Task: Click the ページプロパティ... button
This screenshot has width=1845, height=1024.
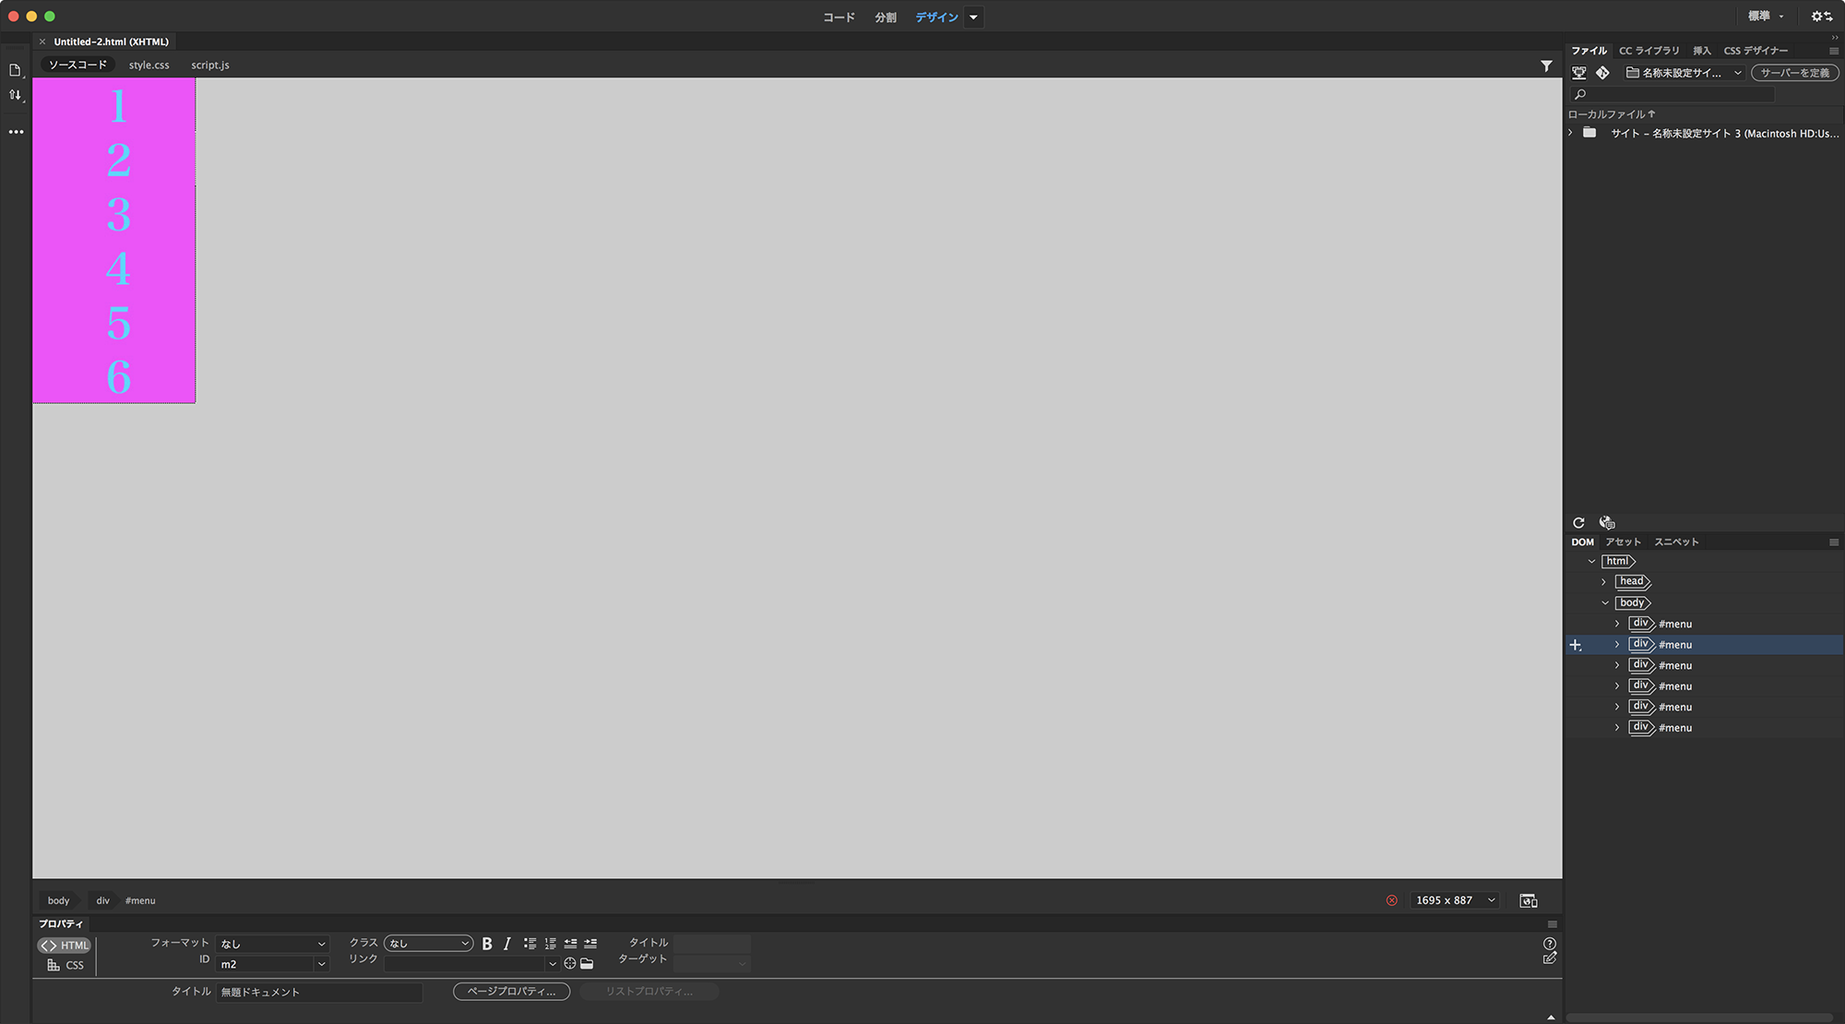Action: click(x=512, y=992)
